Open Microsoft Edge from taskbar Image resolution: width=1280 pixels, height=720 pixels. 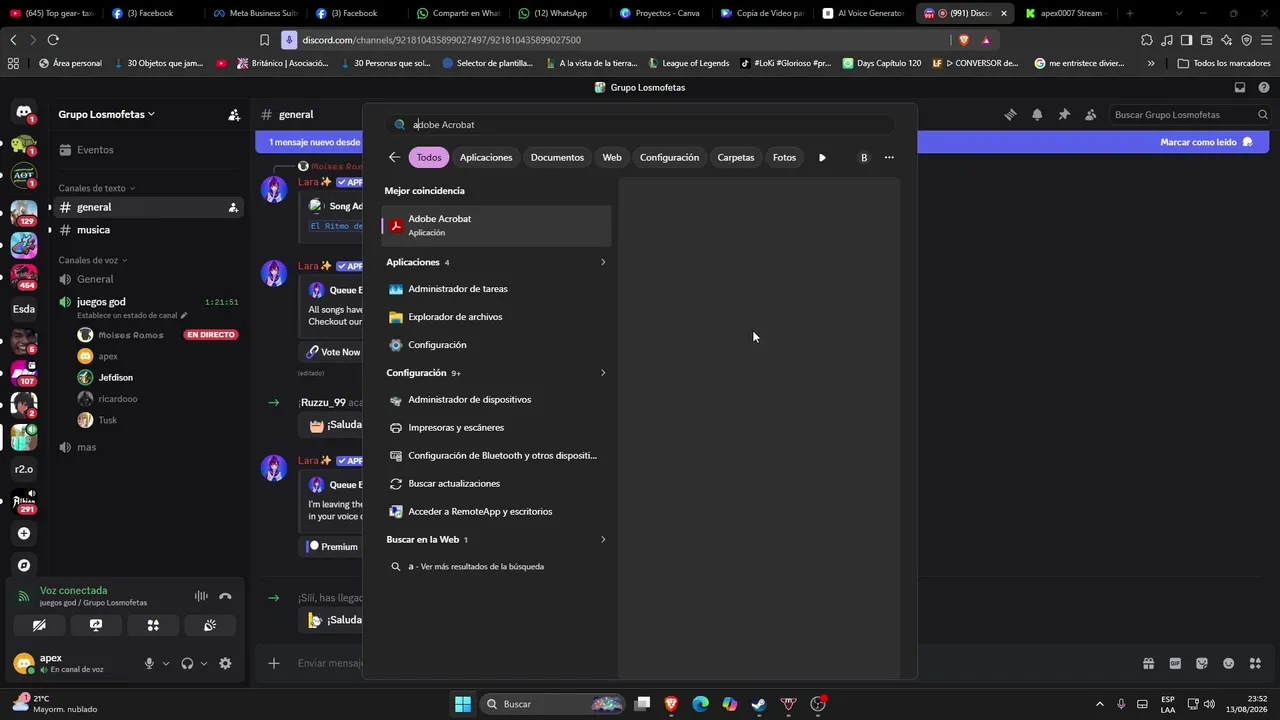(700, 704)
